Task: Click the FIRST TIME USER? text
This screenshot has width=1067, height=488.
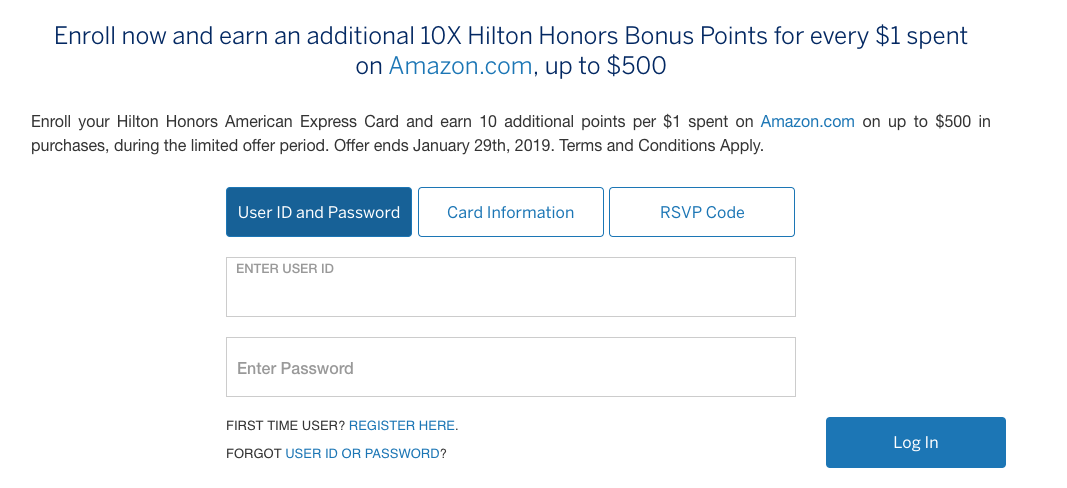Action: click(285, 425)
